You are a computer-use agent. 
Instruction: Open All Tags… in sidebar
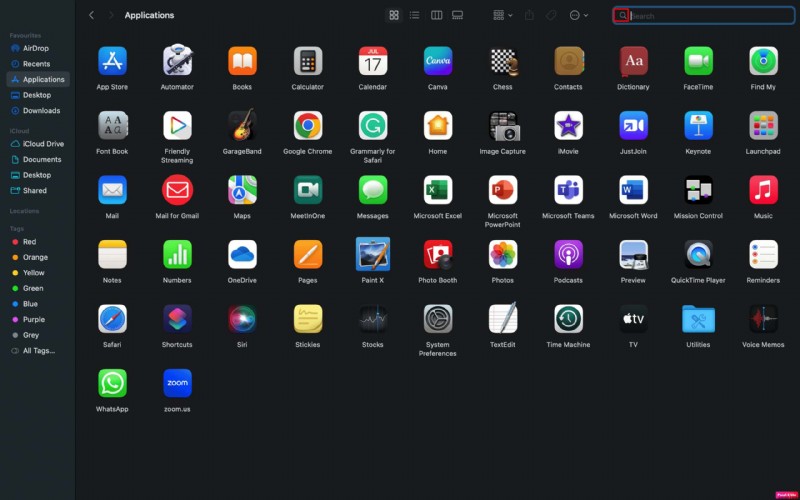click(x=38, y=351)
